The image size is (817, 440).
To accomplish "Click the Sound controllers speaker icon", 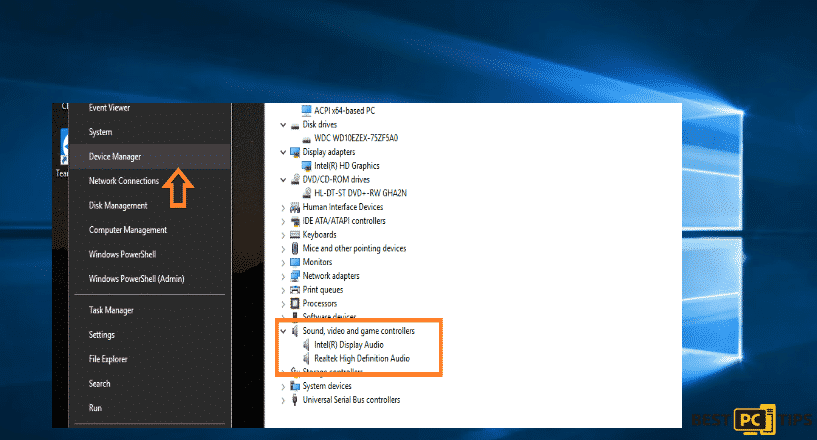I will pyautogui.click(x=295, y=331).
